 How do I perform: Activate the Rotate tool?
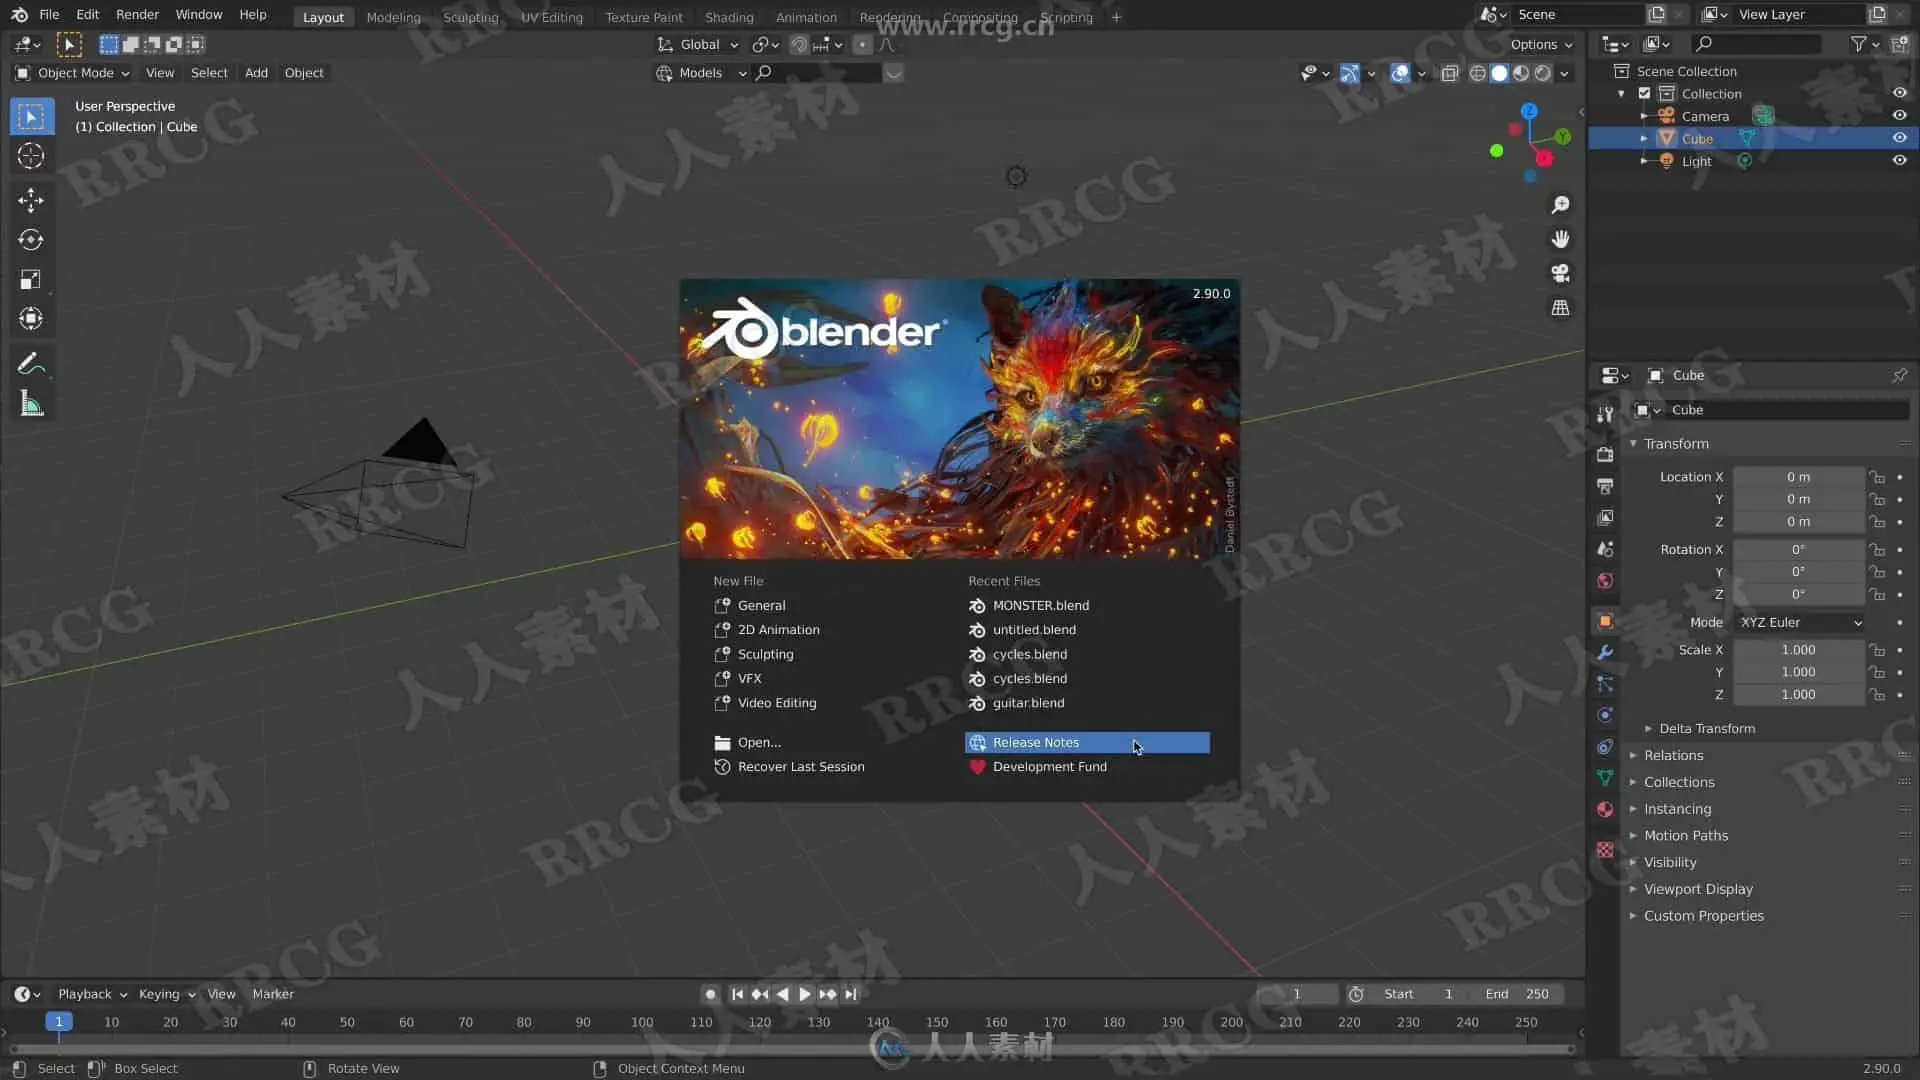31,240
